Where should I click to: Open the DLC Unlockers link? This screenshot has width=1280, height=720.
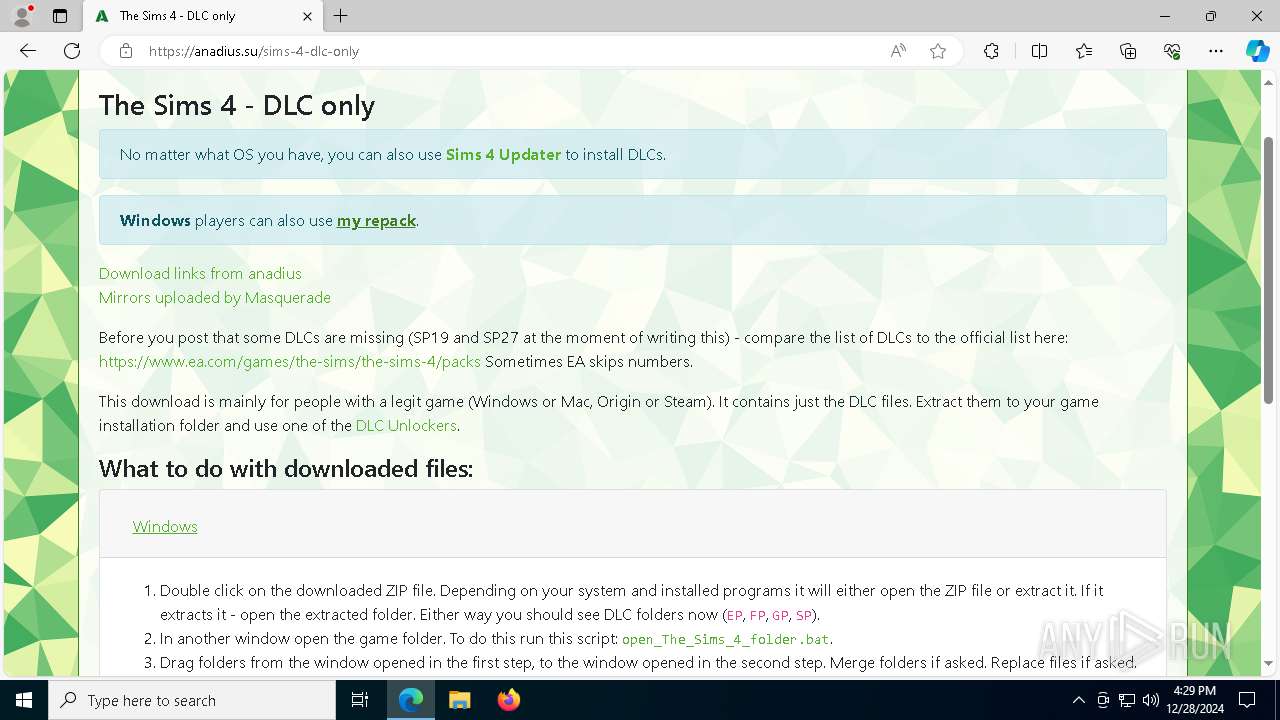(x=406, y=425)
